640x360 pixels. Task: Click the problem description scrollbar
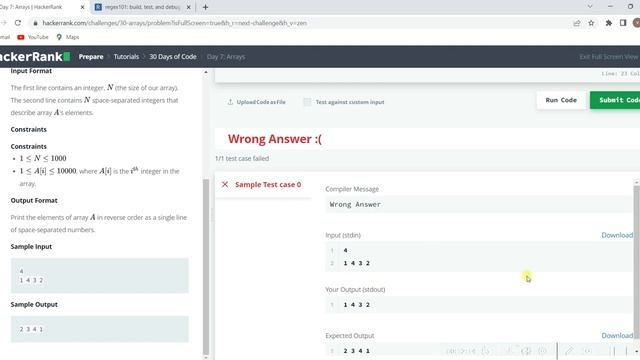click(x=206, y=266)
